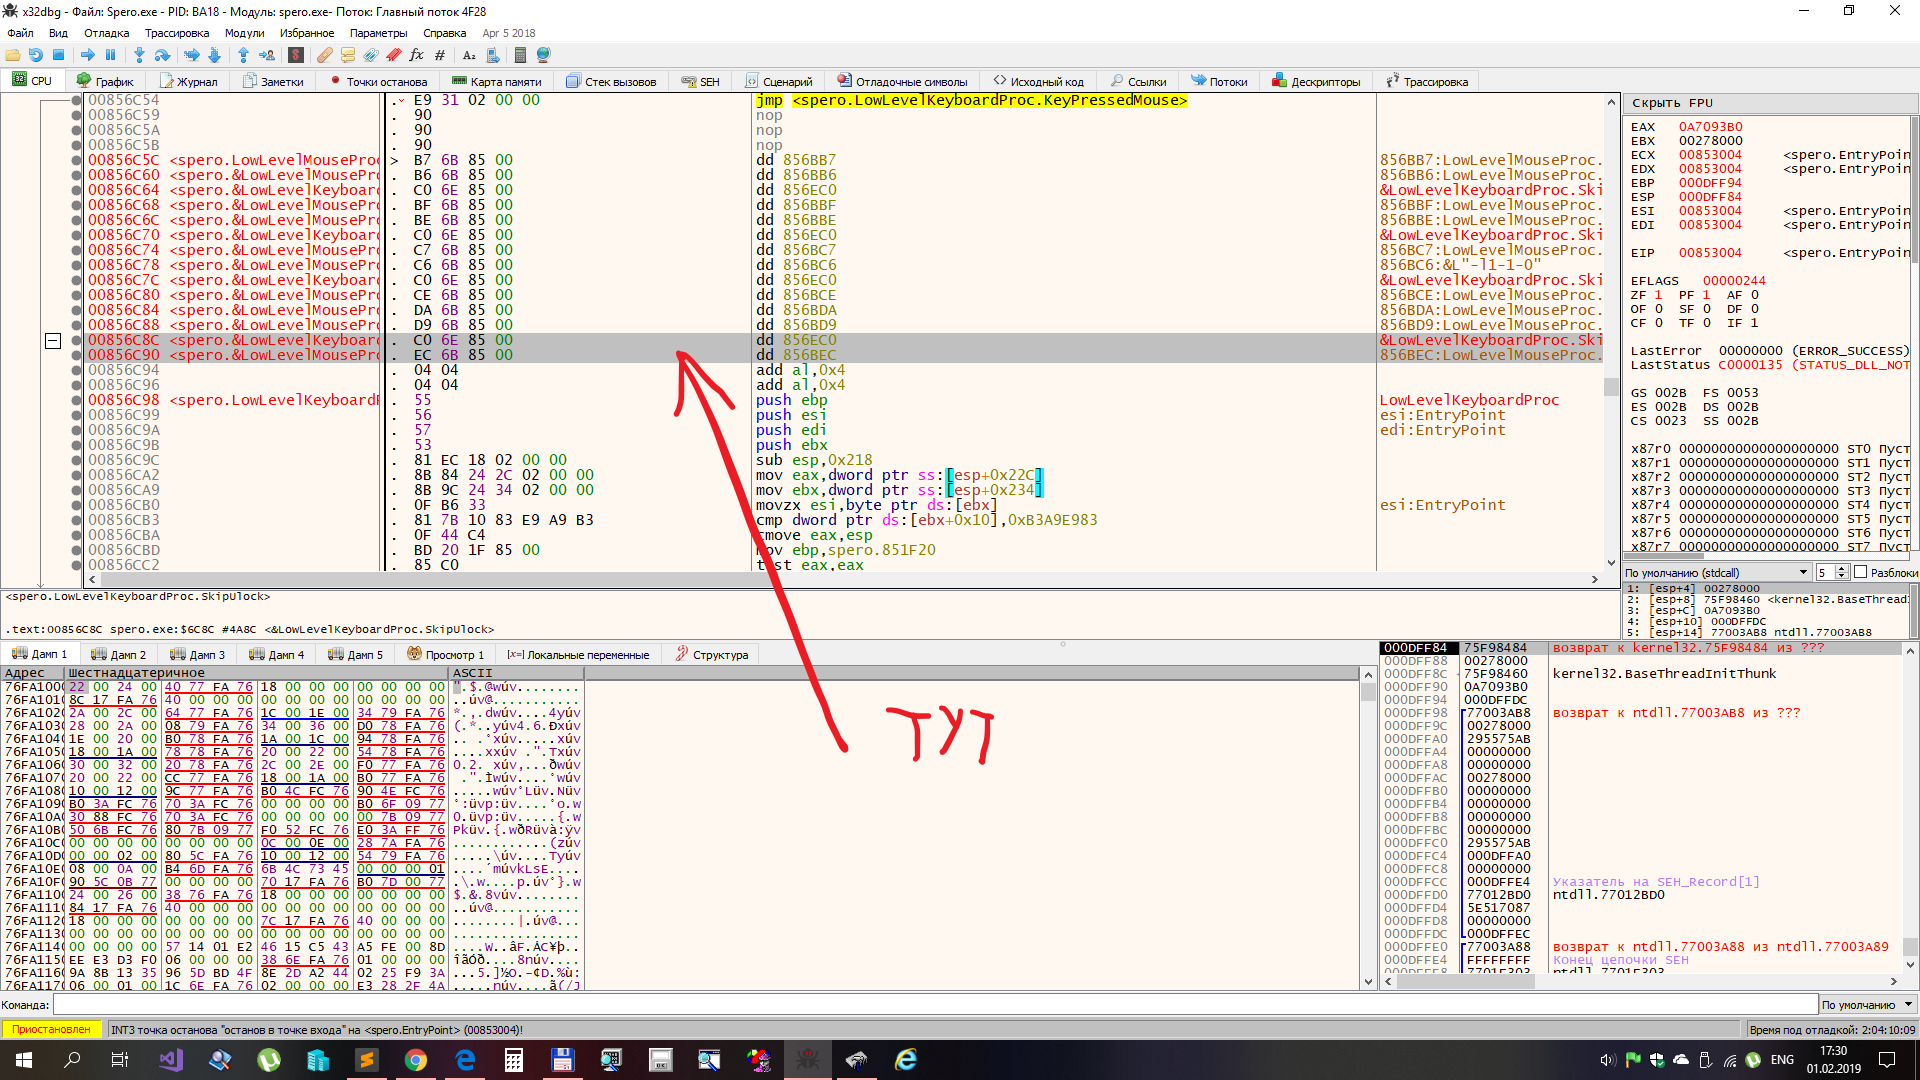This screenshot has width=1920, height=1080.
Task: Click Скрыть FPU button
Action: [x=1672, y=103]
